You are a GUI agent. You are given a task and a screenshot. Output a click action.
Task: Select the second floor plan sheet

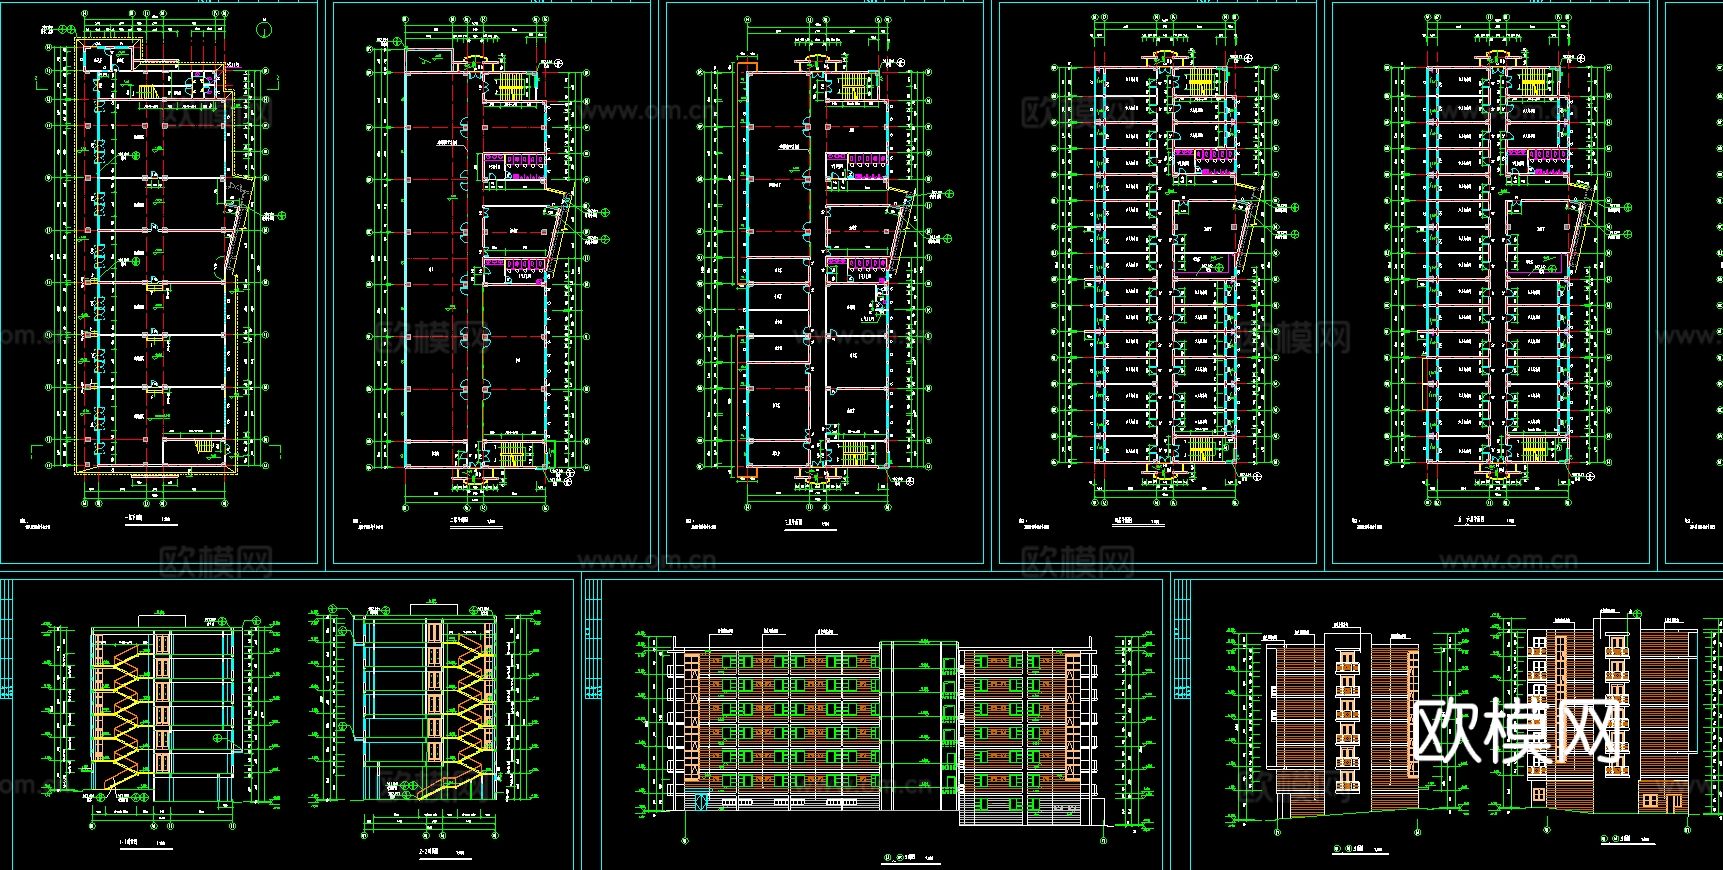(492, 283)
